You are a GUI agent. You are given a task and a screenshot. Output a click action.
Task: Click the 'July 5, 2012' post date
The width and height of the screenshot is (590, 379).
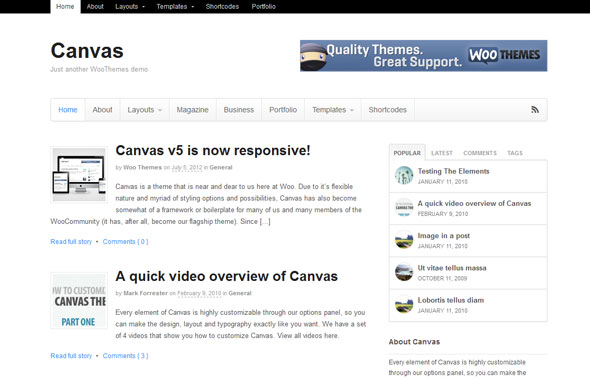(187, 167)
